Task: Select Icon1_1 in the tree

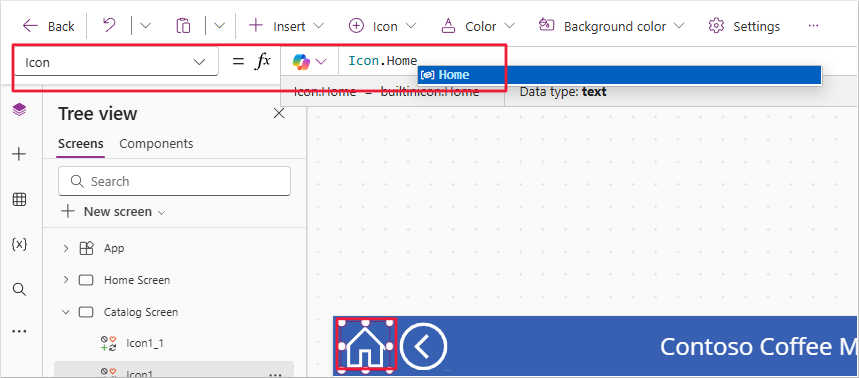Action: pyautogui.click(x=145, y=343)
